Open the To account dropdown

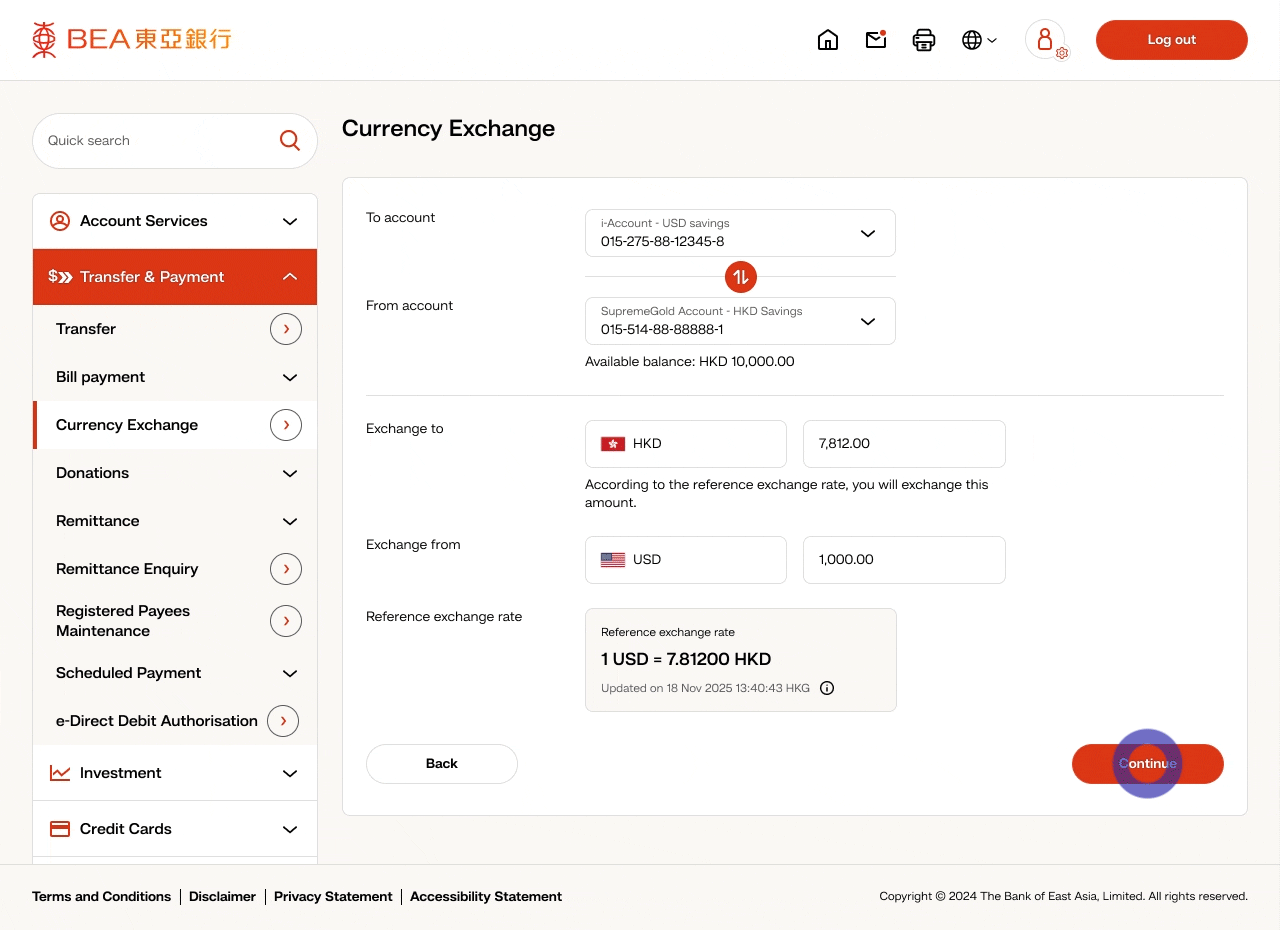coord(740,233)
